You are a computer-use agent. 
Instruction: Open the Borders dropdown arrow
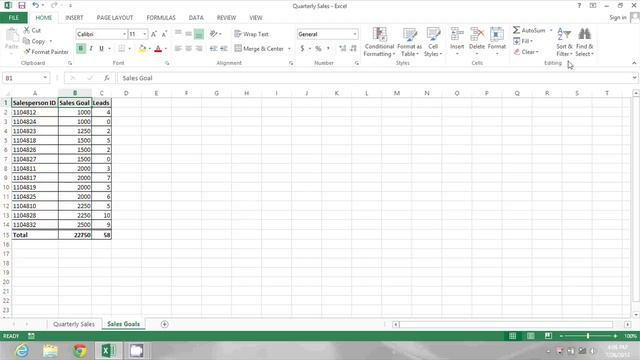click(x=130, y=49)
